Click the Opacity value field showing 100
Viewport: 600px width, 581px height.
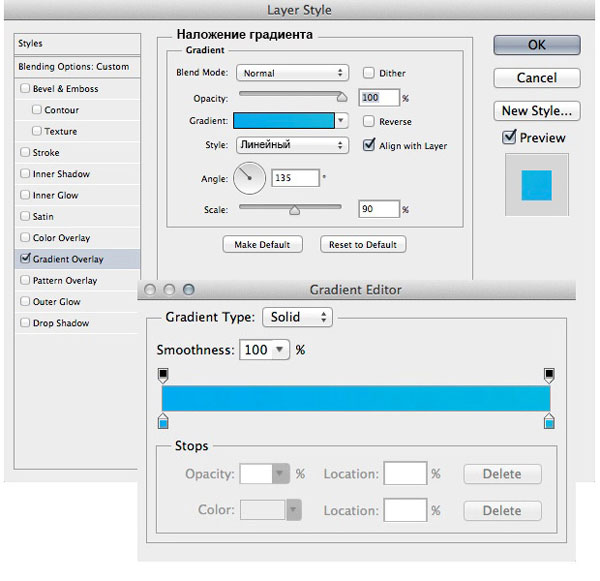pos(379,98)
